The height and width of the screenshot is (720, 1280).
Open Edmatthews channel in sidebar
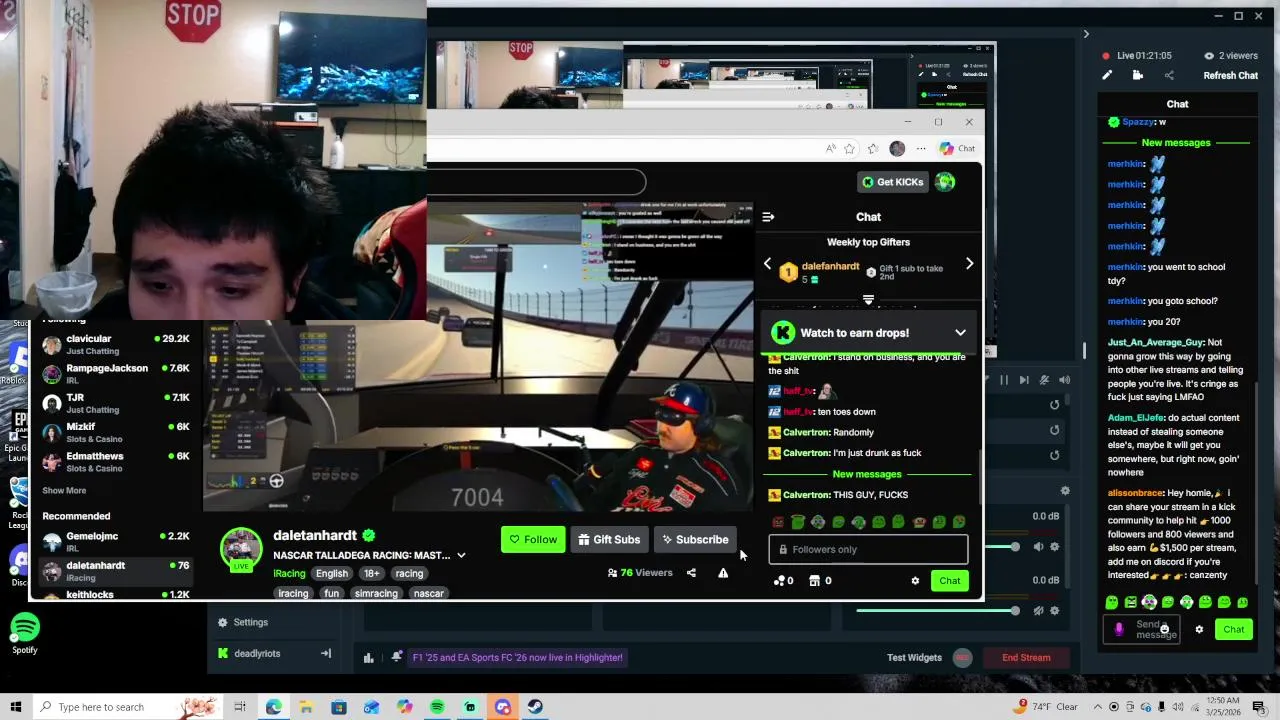point(114,461)
